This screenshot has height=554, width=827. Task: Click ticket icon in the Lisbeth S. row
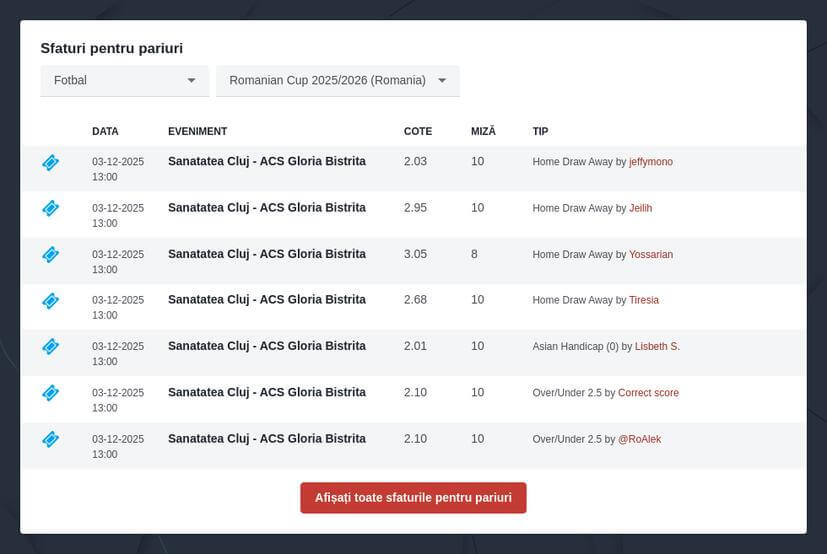coord(50,346)
